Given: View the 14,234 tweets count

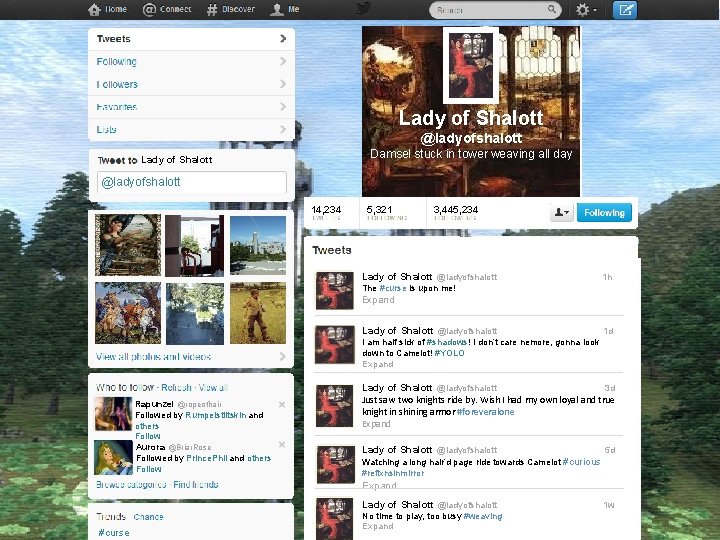Looking at the screenshot, I should [326, 213].
